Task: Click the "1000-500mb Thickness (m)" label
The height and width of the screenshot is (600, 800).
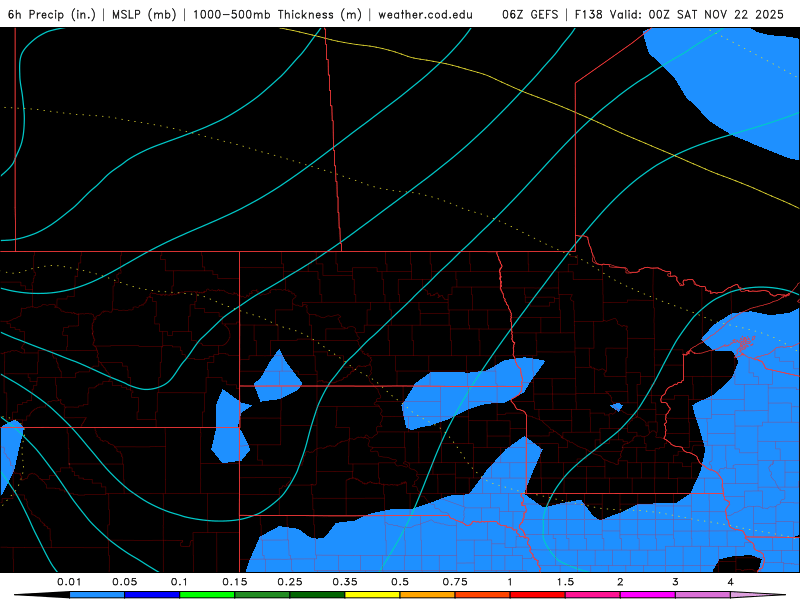Action: click(x=277, y=14)
